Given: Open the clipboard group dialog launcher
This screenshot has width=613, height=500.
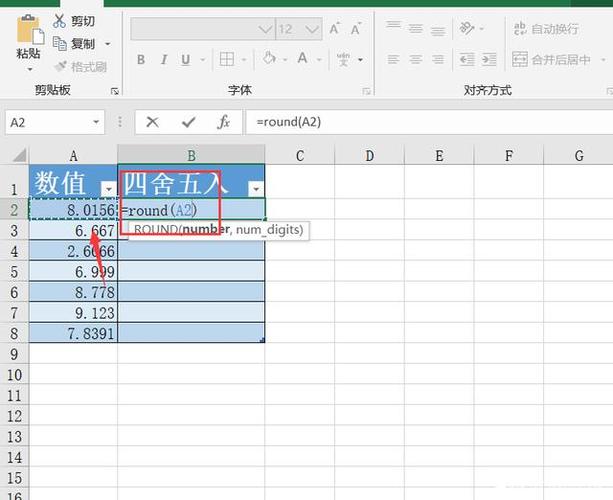Looking at the screenshot, I should tap(115, 91).
